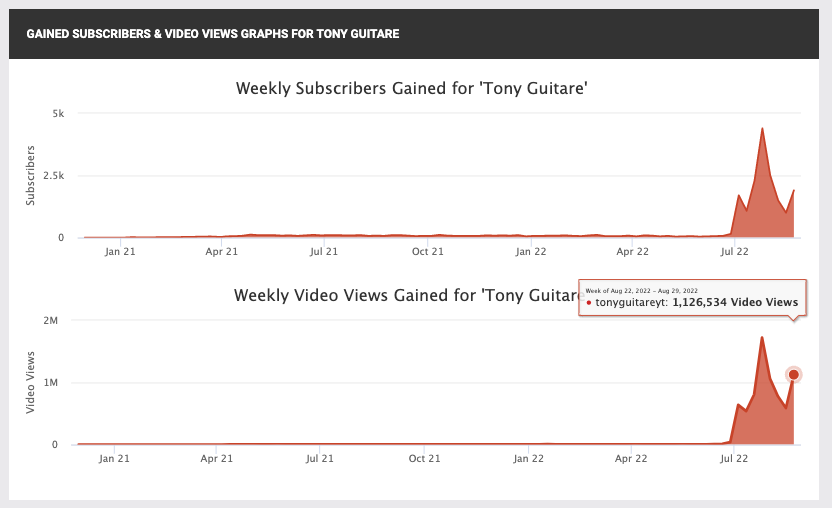Click the peak of the Weekly Subscribers chart
832x508 pixels.
coord(762,129)
